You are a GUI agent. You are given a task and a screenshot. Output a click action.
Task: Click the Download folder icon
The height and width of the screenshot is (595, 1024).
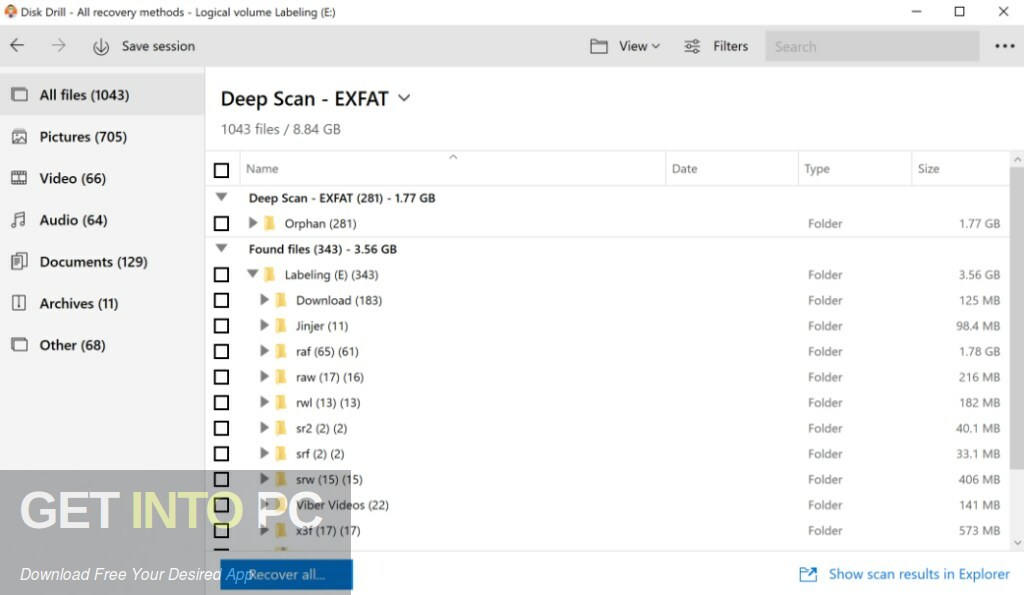[x=281, y=300]
